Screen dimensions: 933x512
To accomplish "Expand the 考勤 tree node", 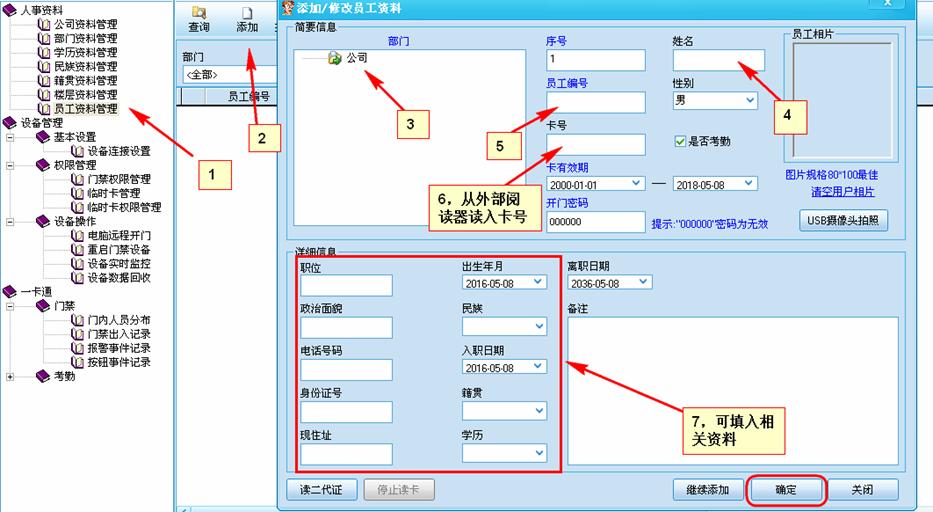I will pos(10,376).
